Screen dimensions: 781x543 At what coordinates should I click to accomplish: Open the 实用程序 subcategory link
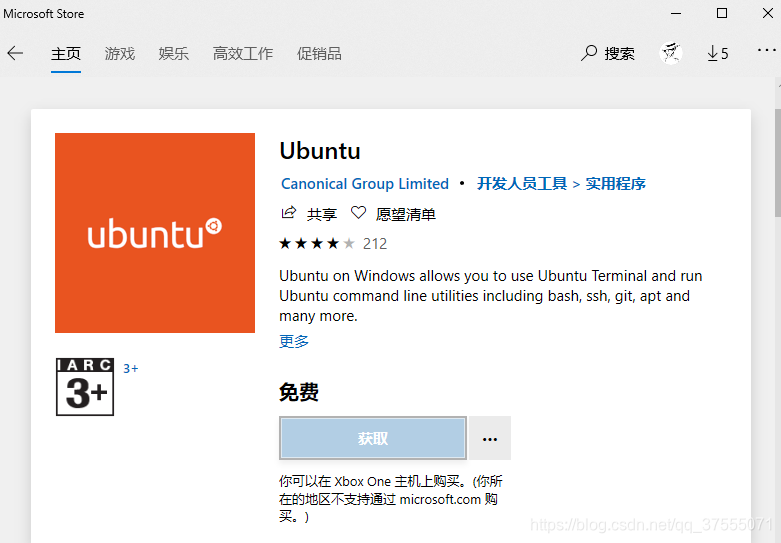[615, 184]
